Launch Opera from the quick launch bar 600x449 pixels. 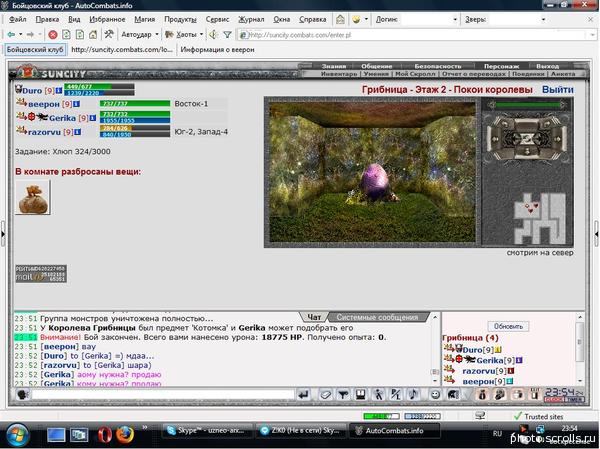tap(104, 435)
